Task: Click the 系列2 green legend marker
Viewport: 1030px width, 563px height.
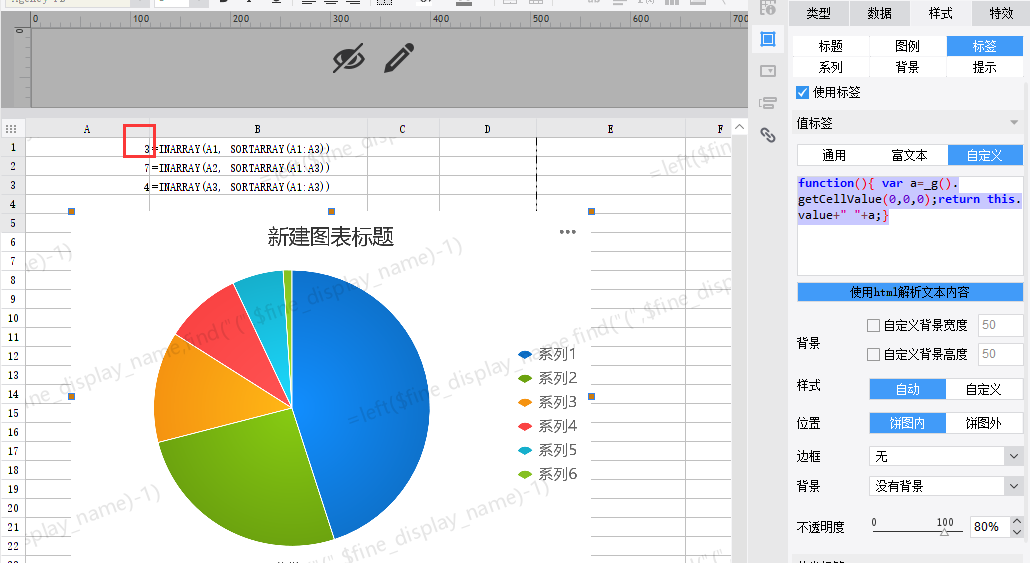Action: (525, 378)
